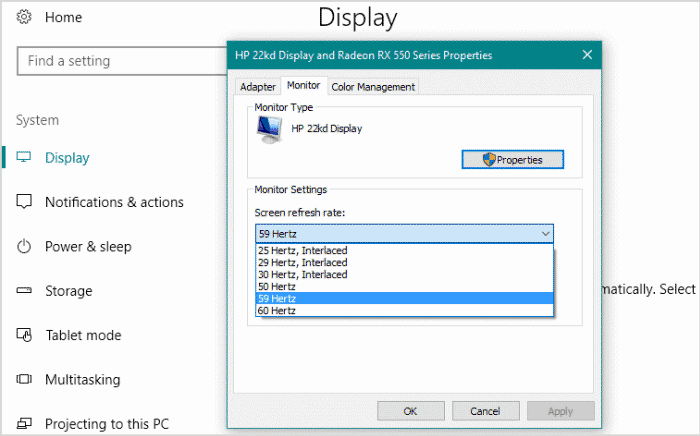Click the refresh rate dropdown arrow
The image size is (700, 436).
tap(545, 233)
